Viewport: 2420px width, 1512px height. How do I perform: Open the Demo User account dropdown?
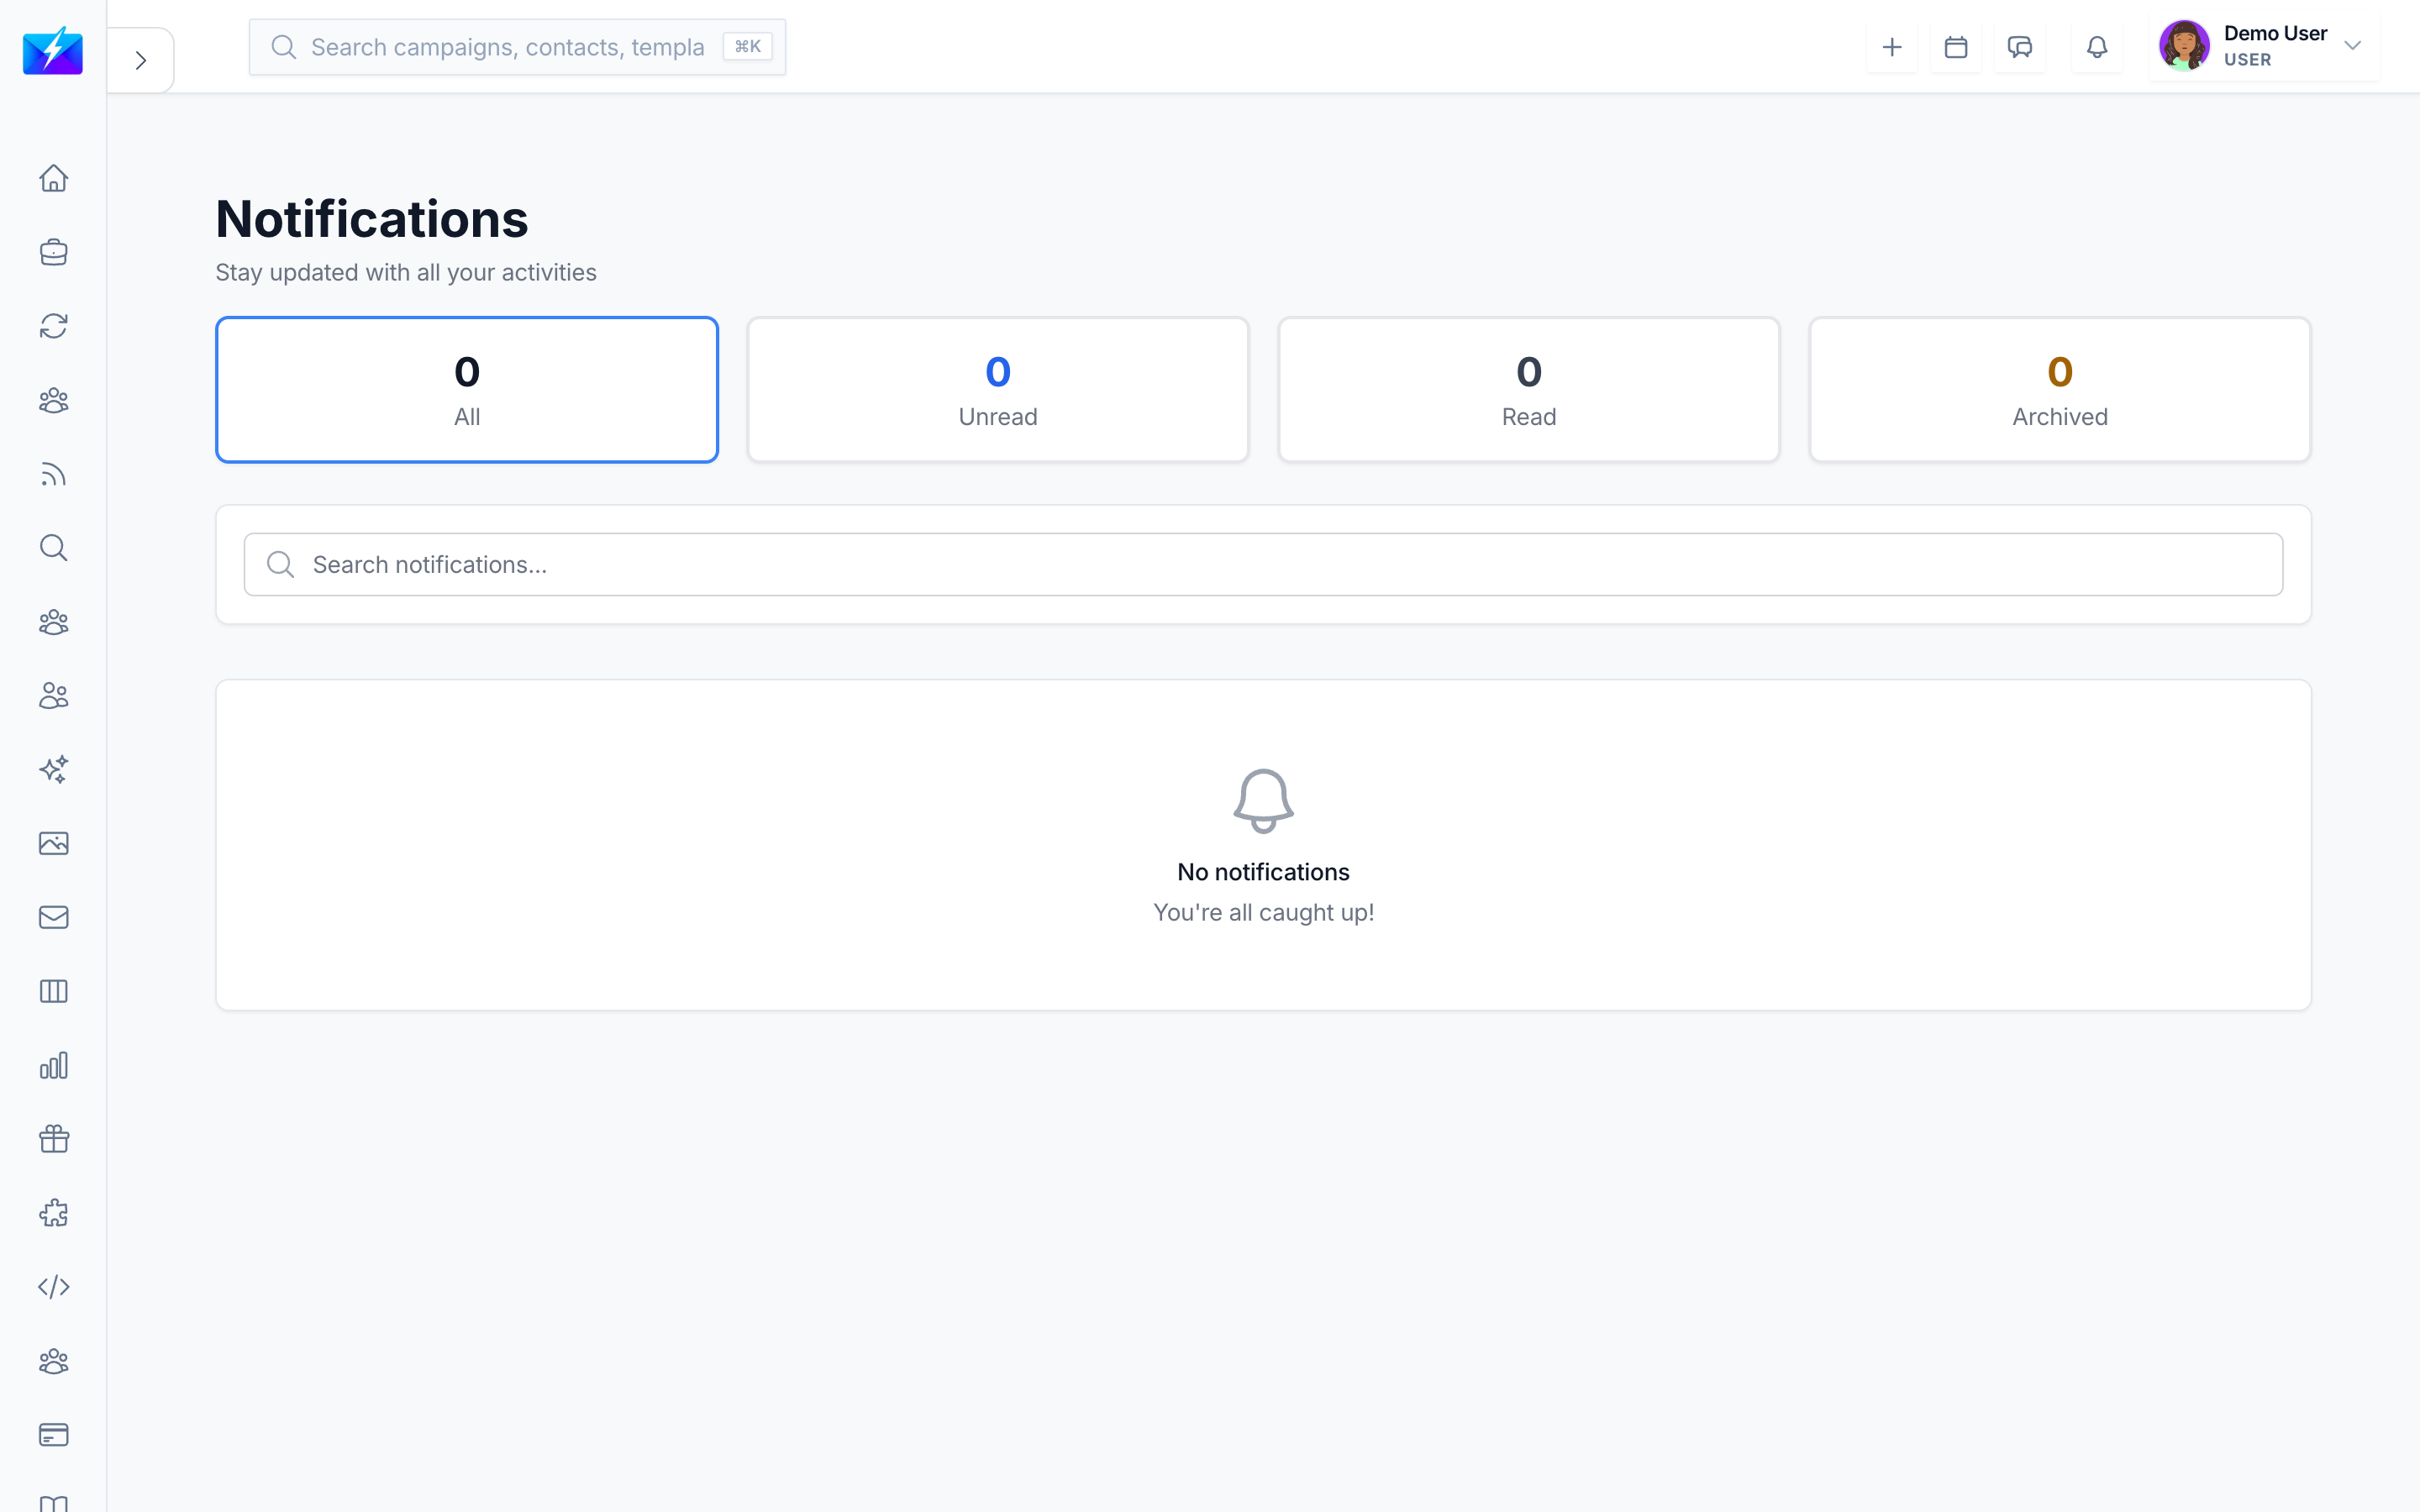click(2264, 47)
